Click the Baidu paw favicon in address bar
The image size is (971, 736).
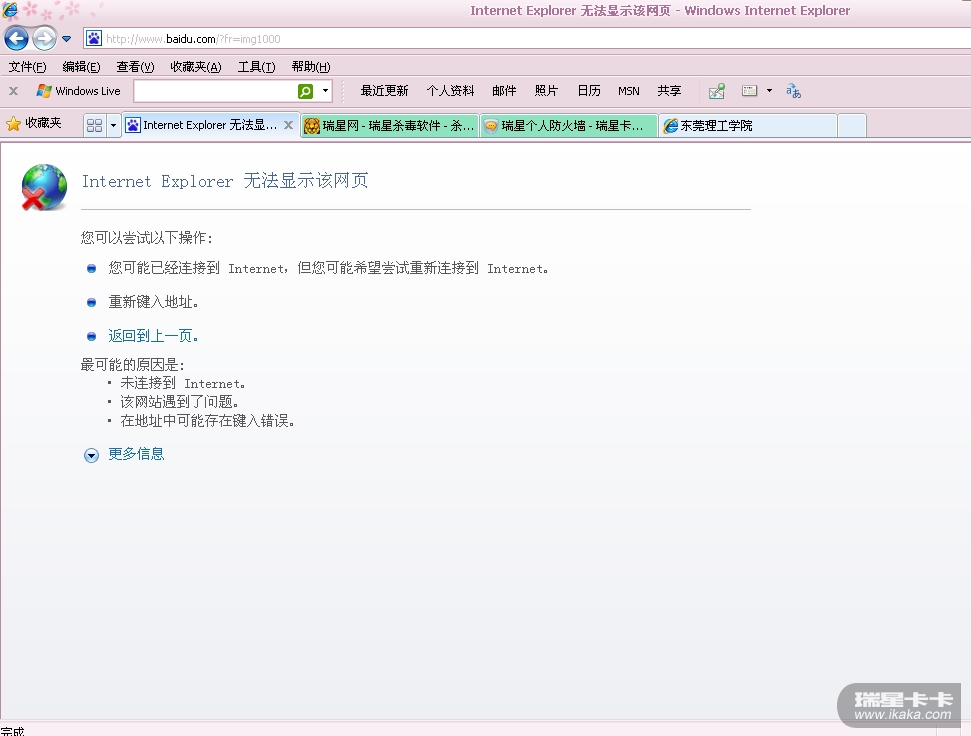pos(94,38)
